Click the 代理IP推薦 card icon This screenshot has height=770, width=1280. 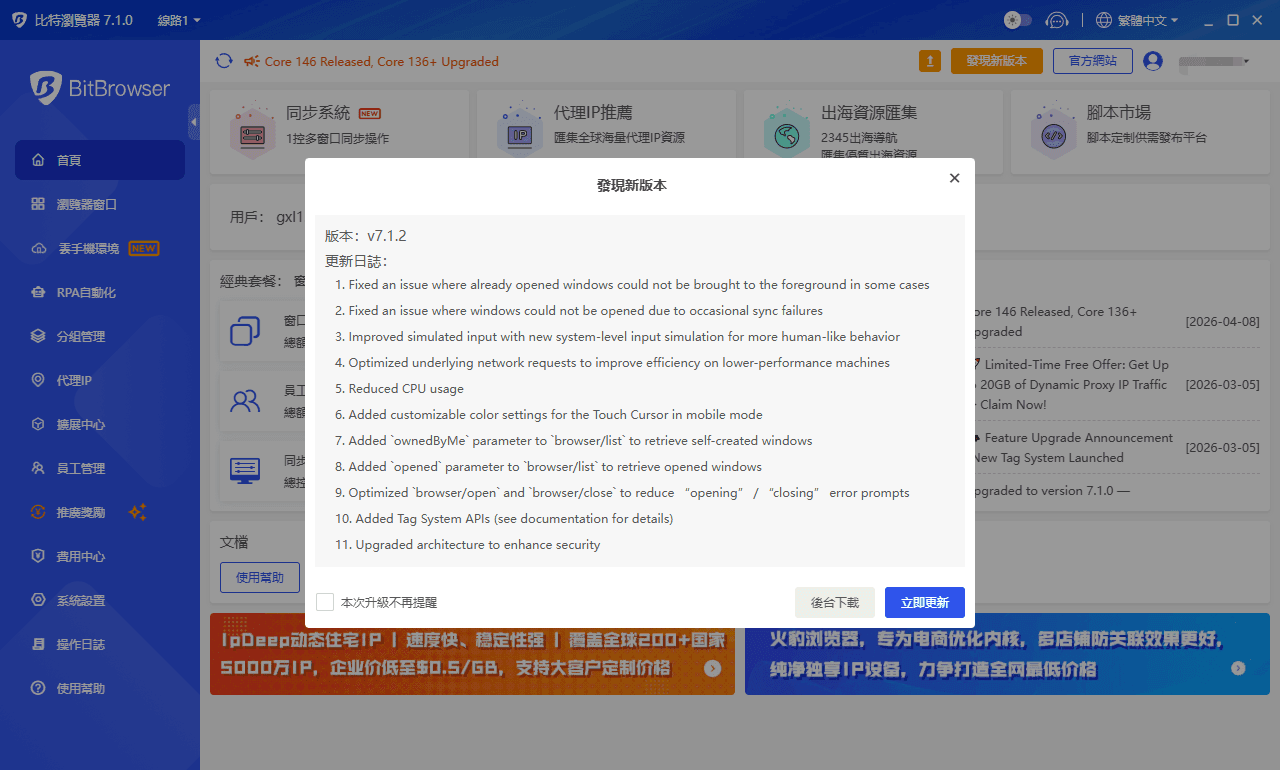pos(519,133)
